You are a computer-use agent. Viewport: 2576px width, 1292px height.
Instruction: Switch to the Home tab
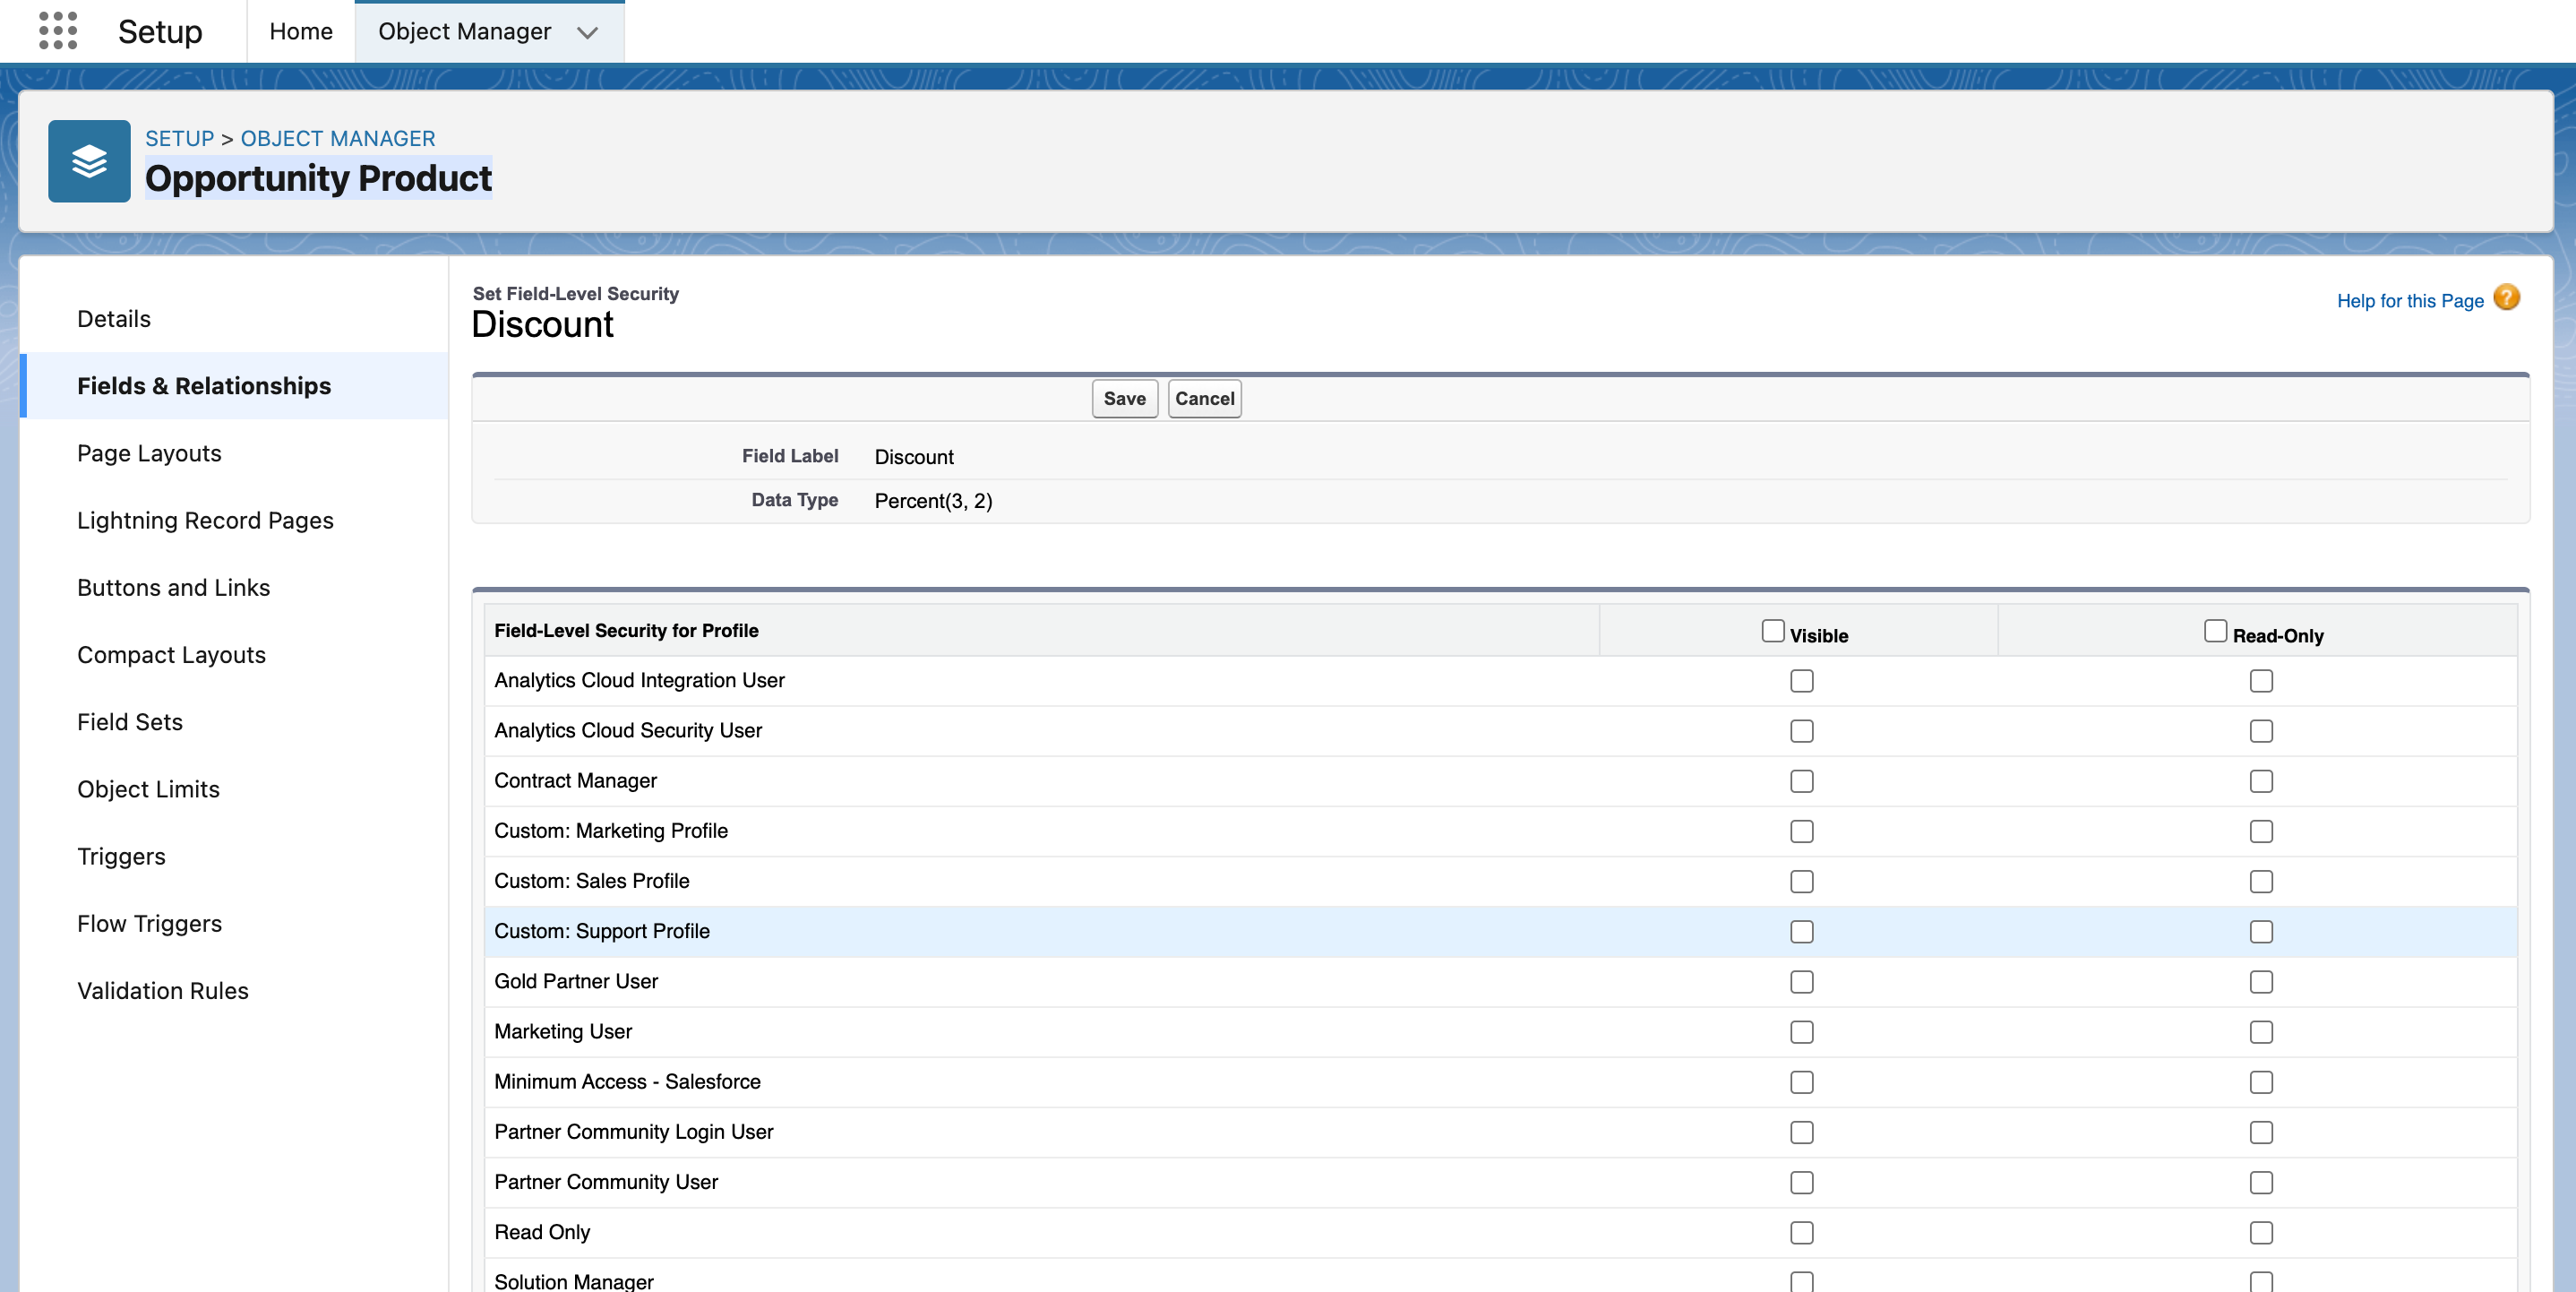[x=300, y=31]
